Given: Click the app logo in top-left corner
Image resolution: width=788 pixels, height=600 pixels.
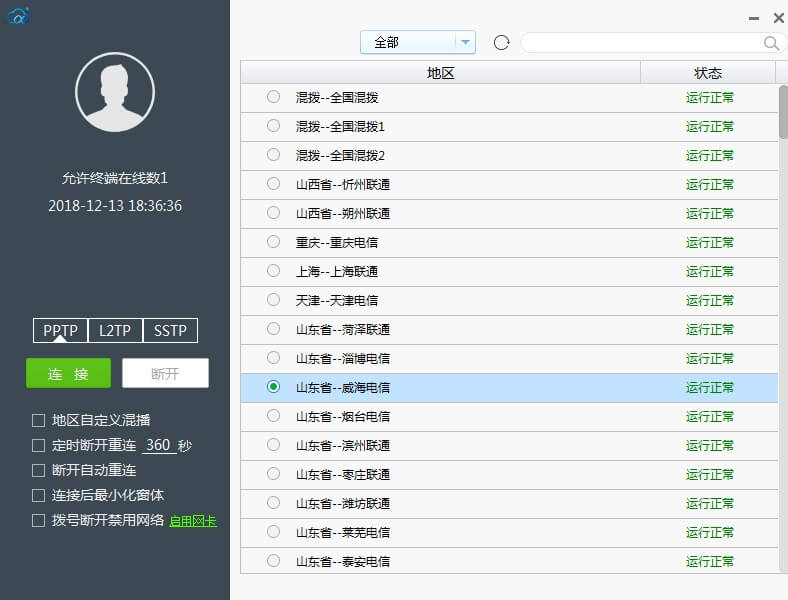Looking at the screenshot, I should [x=18, y=16].
